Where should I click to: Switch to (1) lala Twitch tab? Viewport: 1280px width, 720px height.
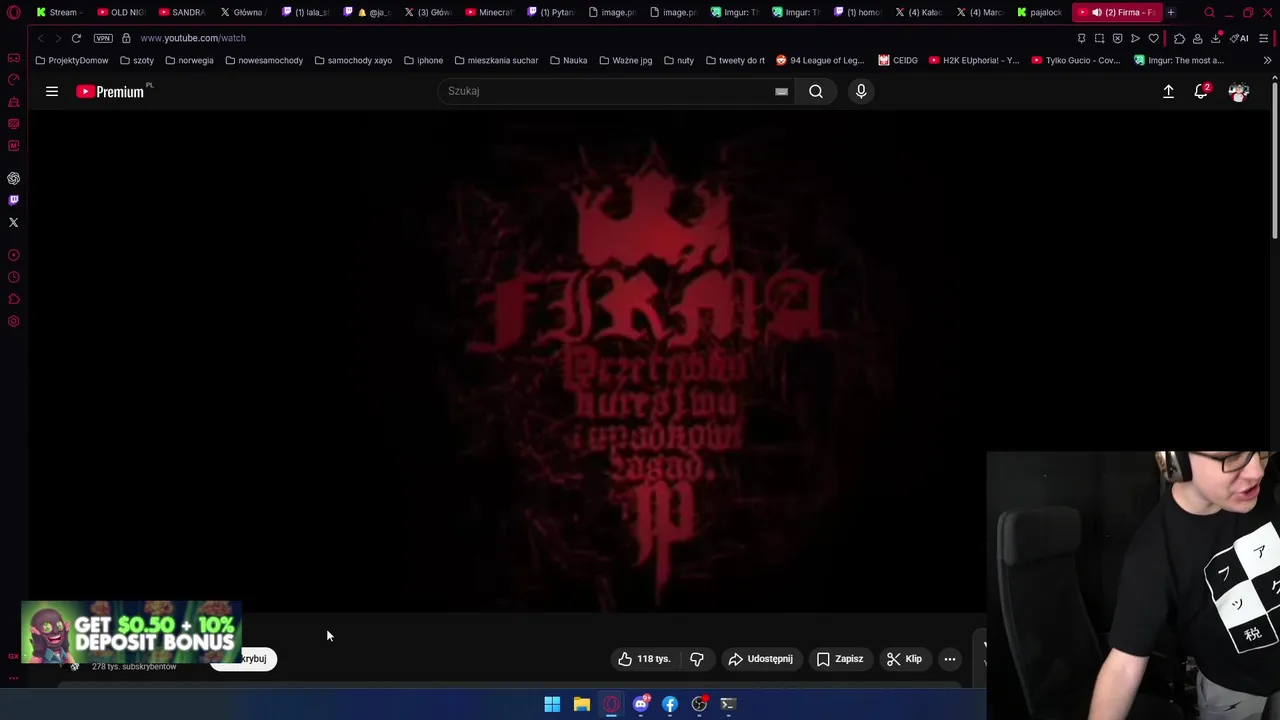point(305,12)
